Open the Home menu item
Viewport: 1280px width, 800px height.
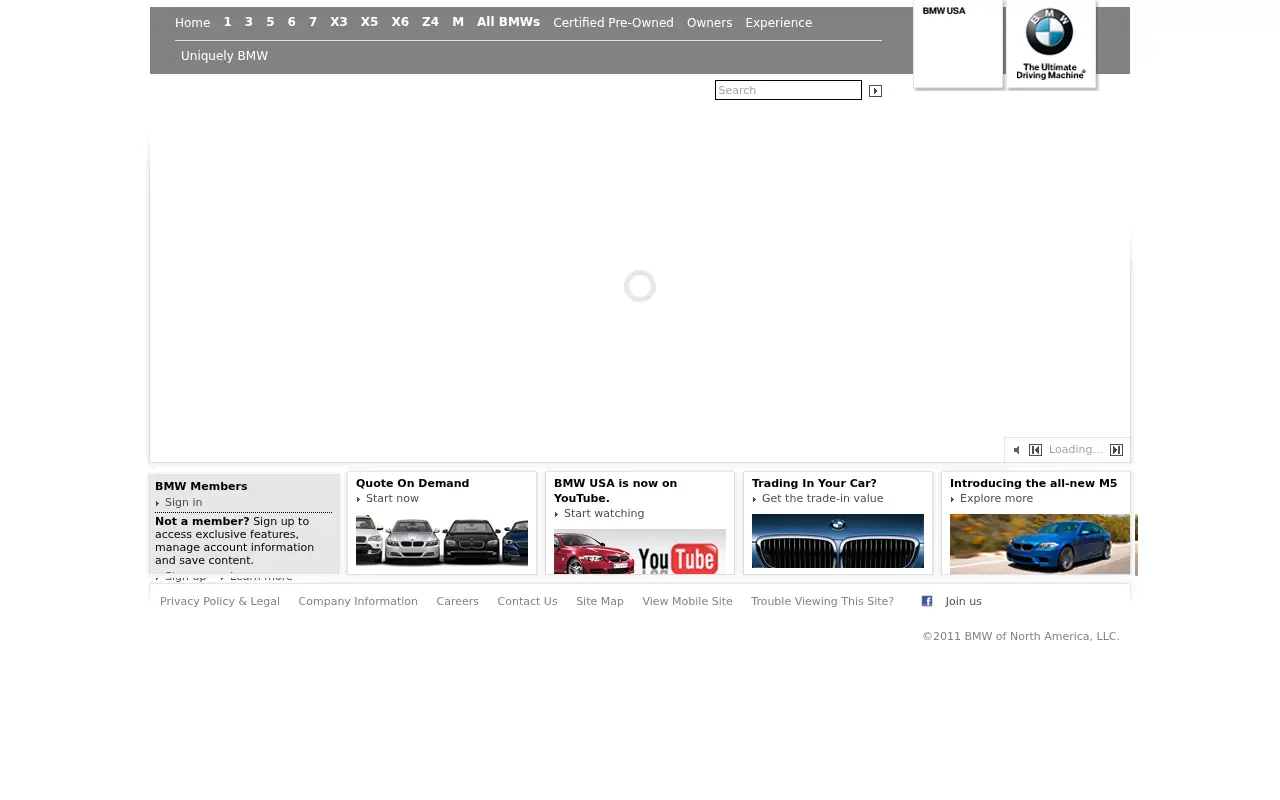[193, 23]
